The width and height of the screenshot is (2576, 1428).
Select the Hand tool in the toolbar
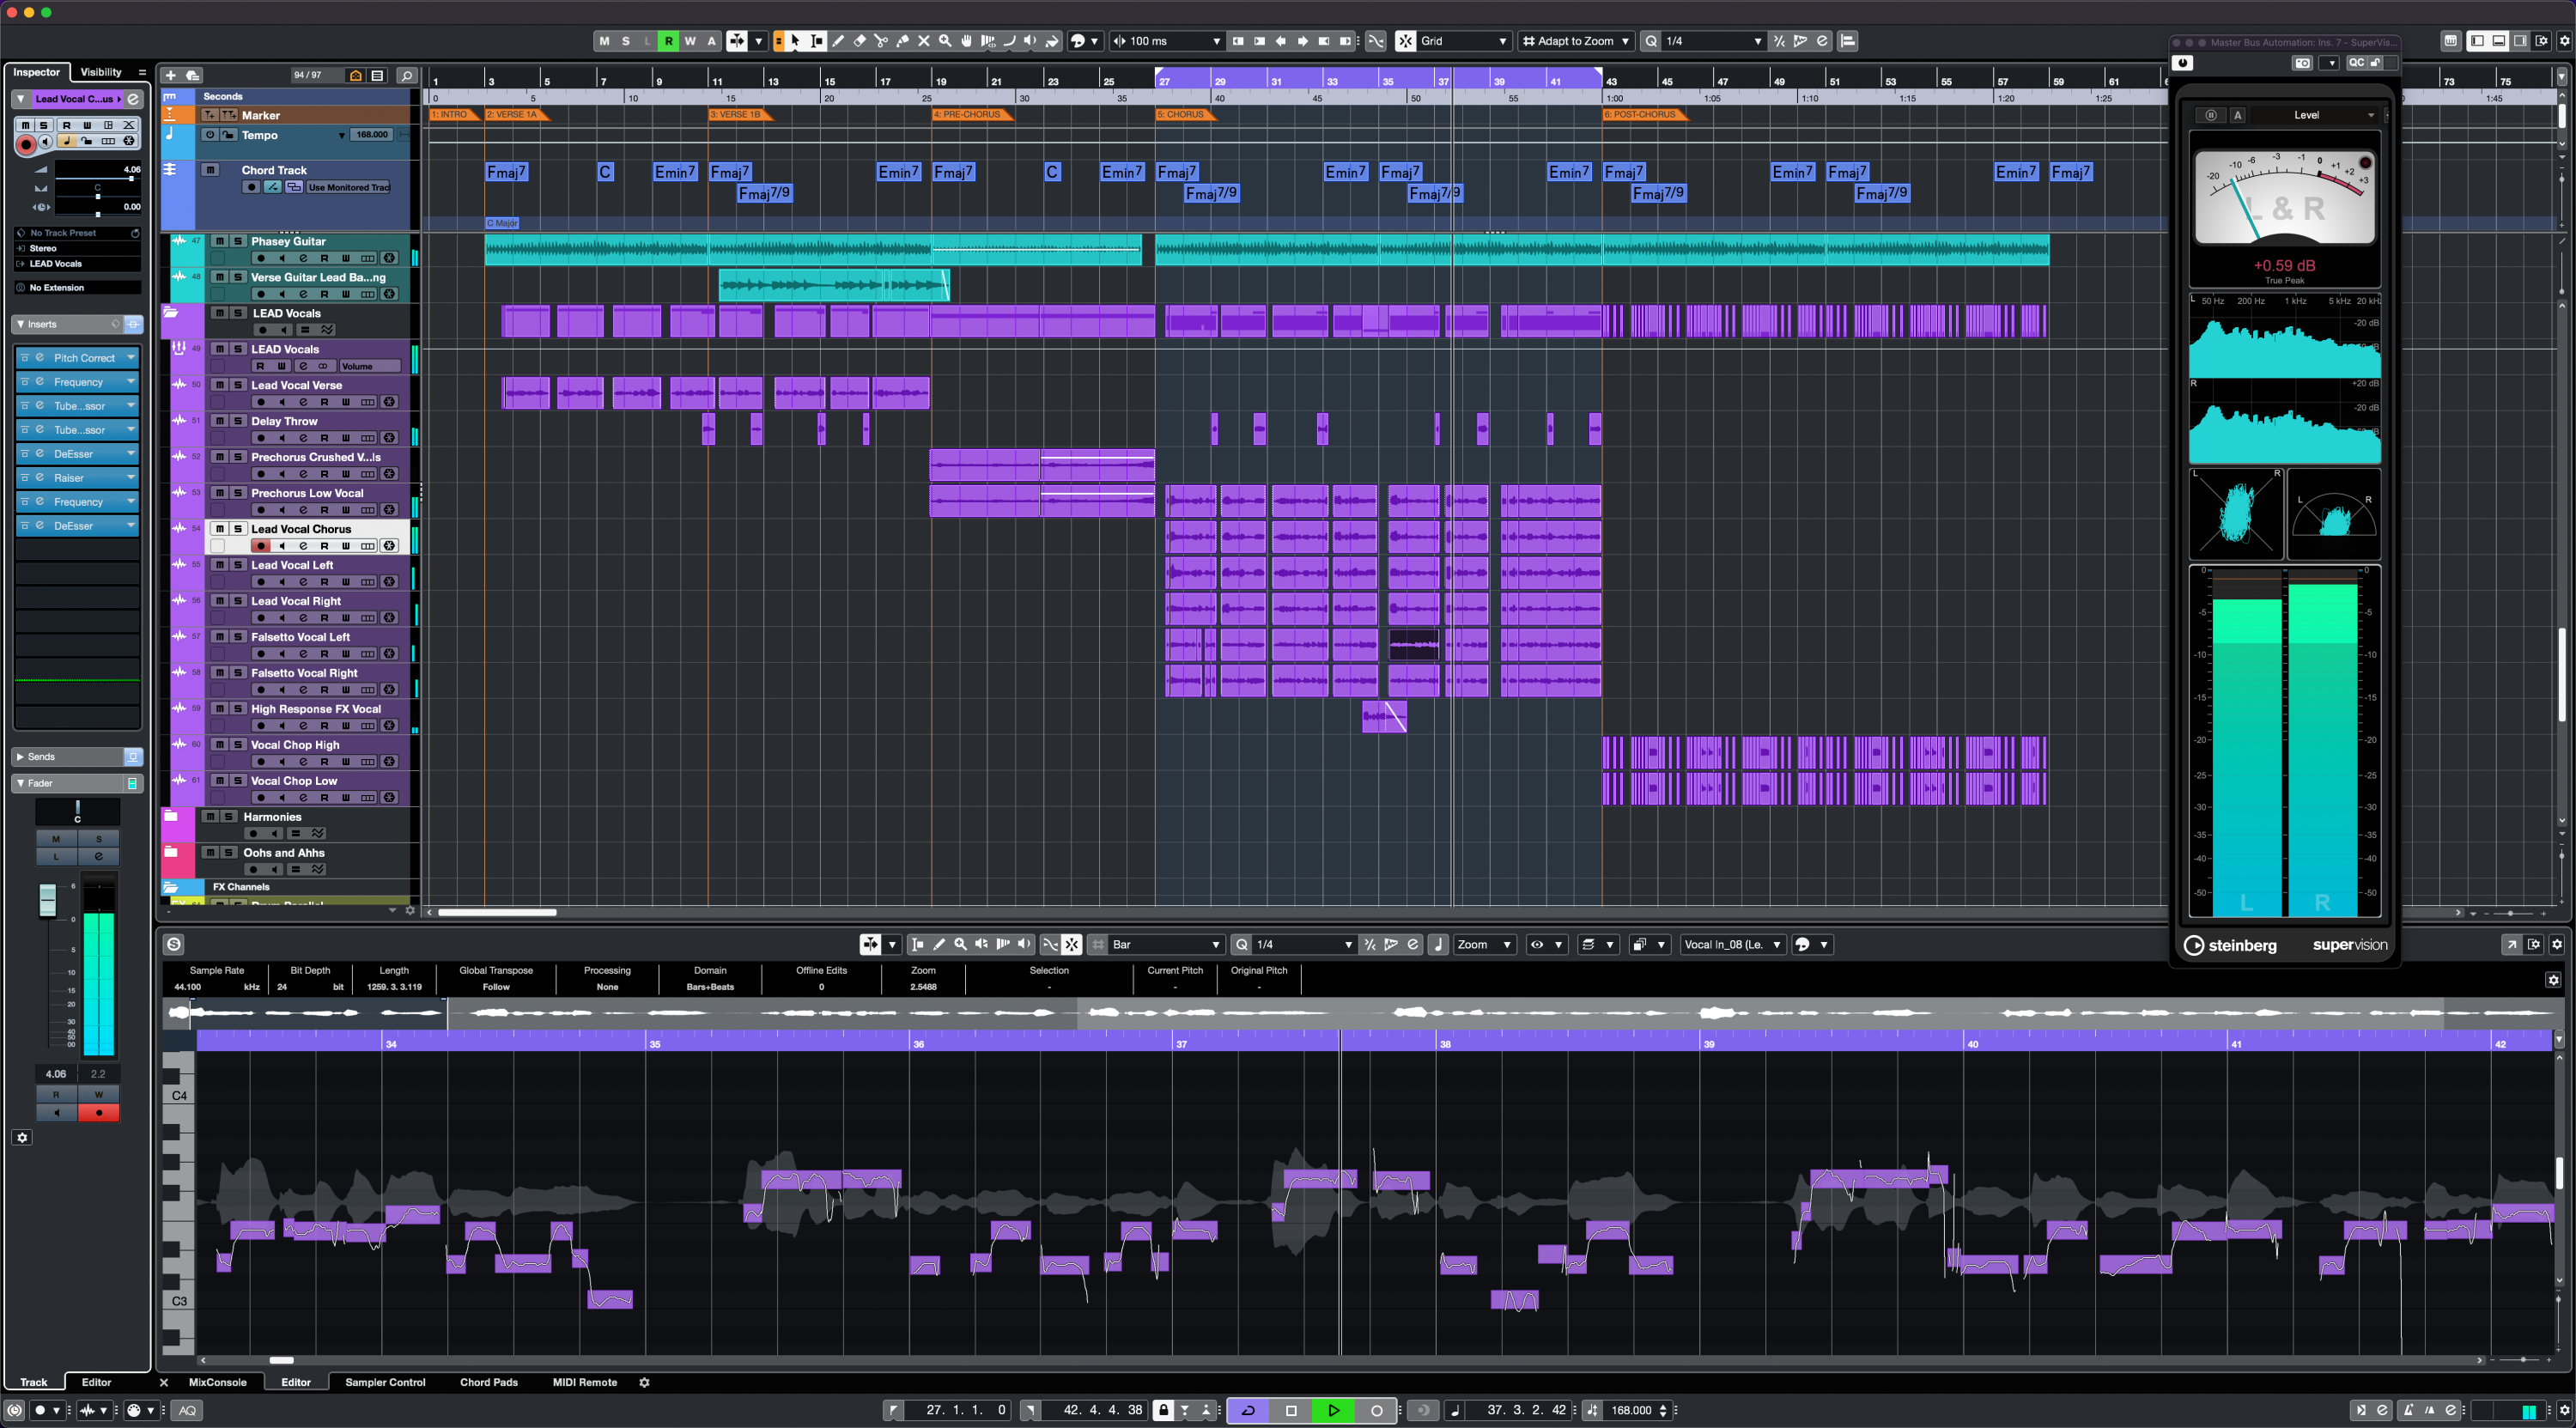[x=967, y=41]
